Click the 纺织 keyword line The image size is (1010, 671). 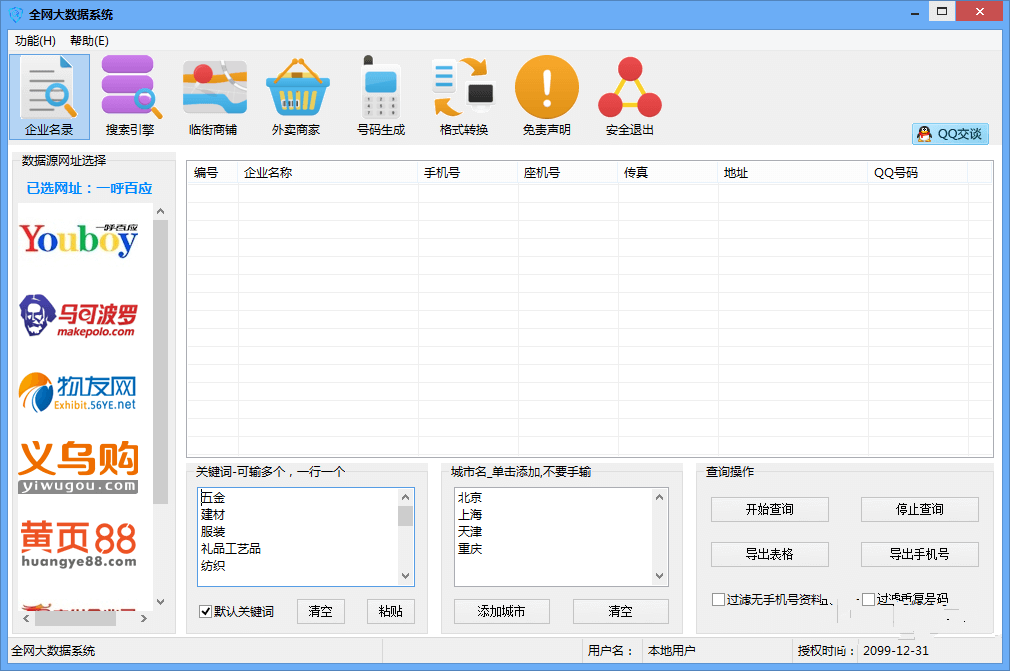coord(213,565)
